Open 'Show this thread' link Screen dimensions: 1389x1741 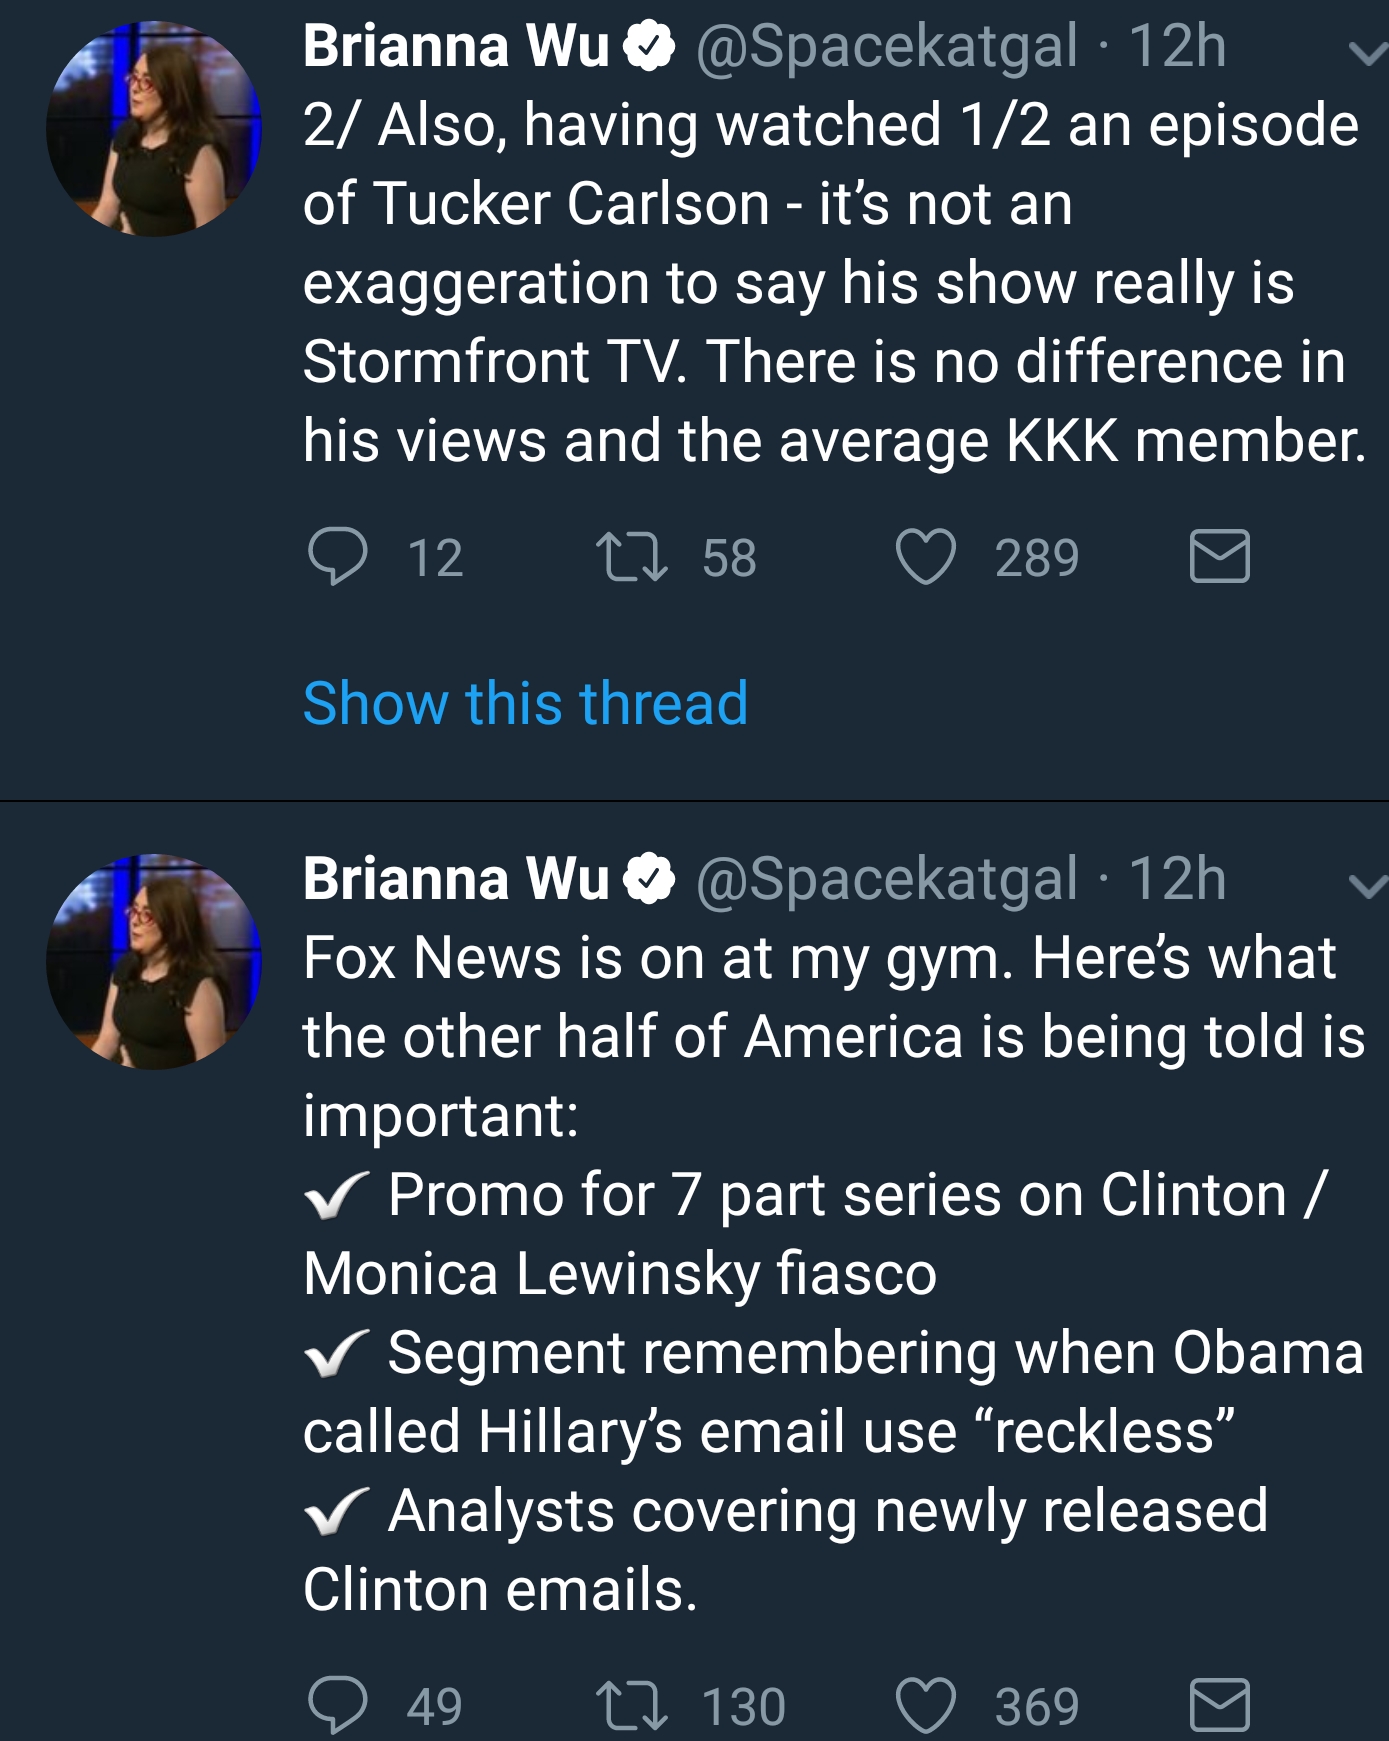tap(525, 702)
